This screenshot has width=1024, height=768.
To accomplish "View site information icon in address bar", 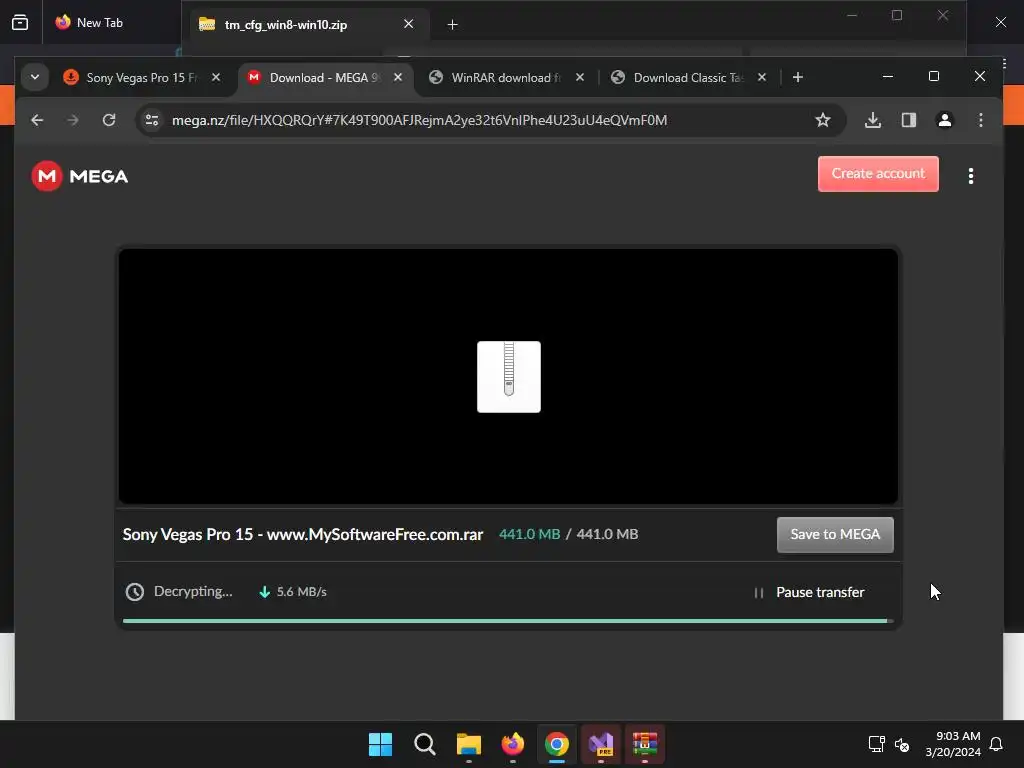I will tap(152, 120).
